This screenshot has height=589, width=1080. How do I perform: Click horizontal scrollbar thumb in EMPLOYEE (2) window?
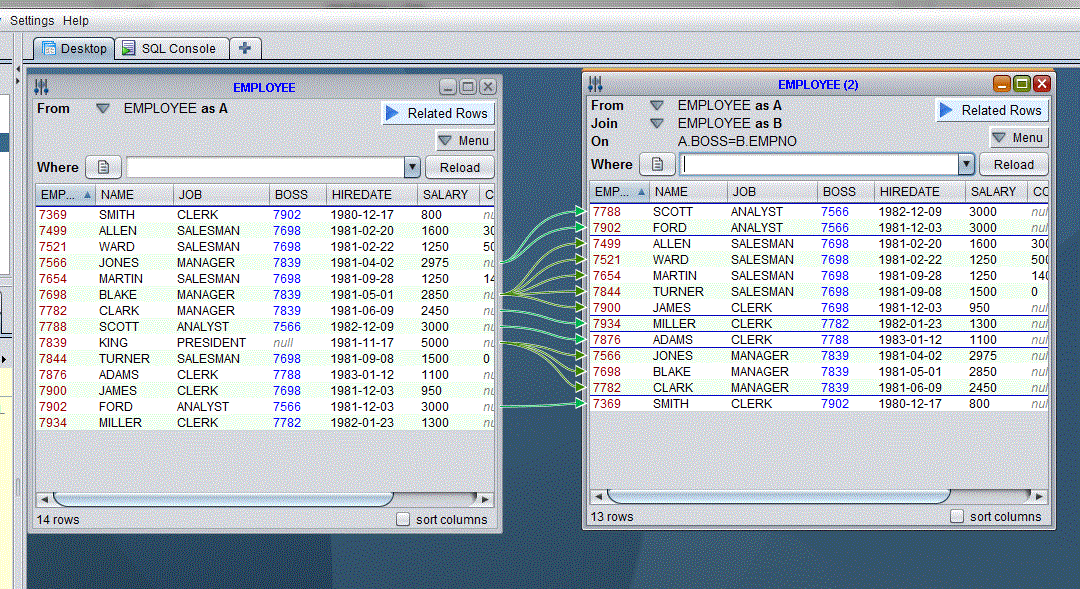pos(778,496)
